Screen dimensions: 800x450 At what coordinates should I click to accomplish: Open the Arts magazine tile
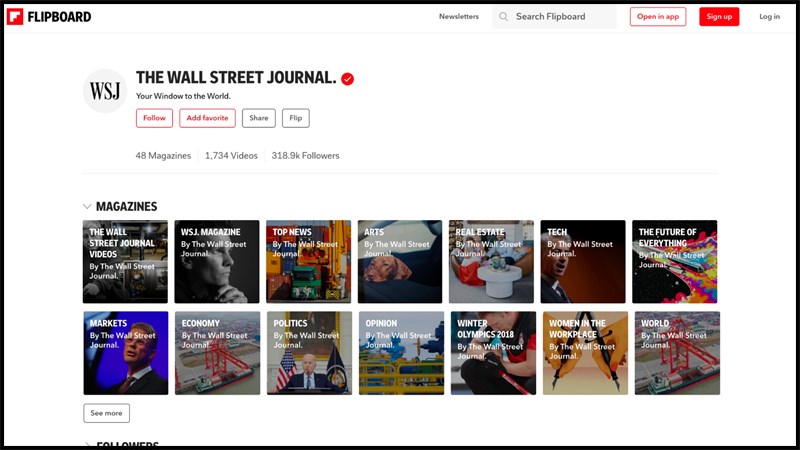pos(400,262)
